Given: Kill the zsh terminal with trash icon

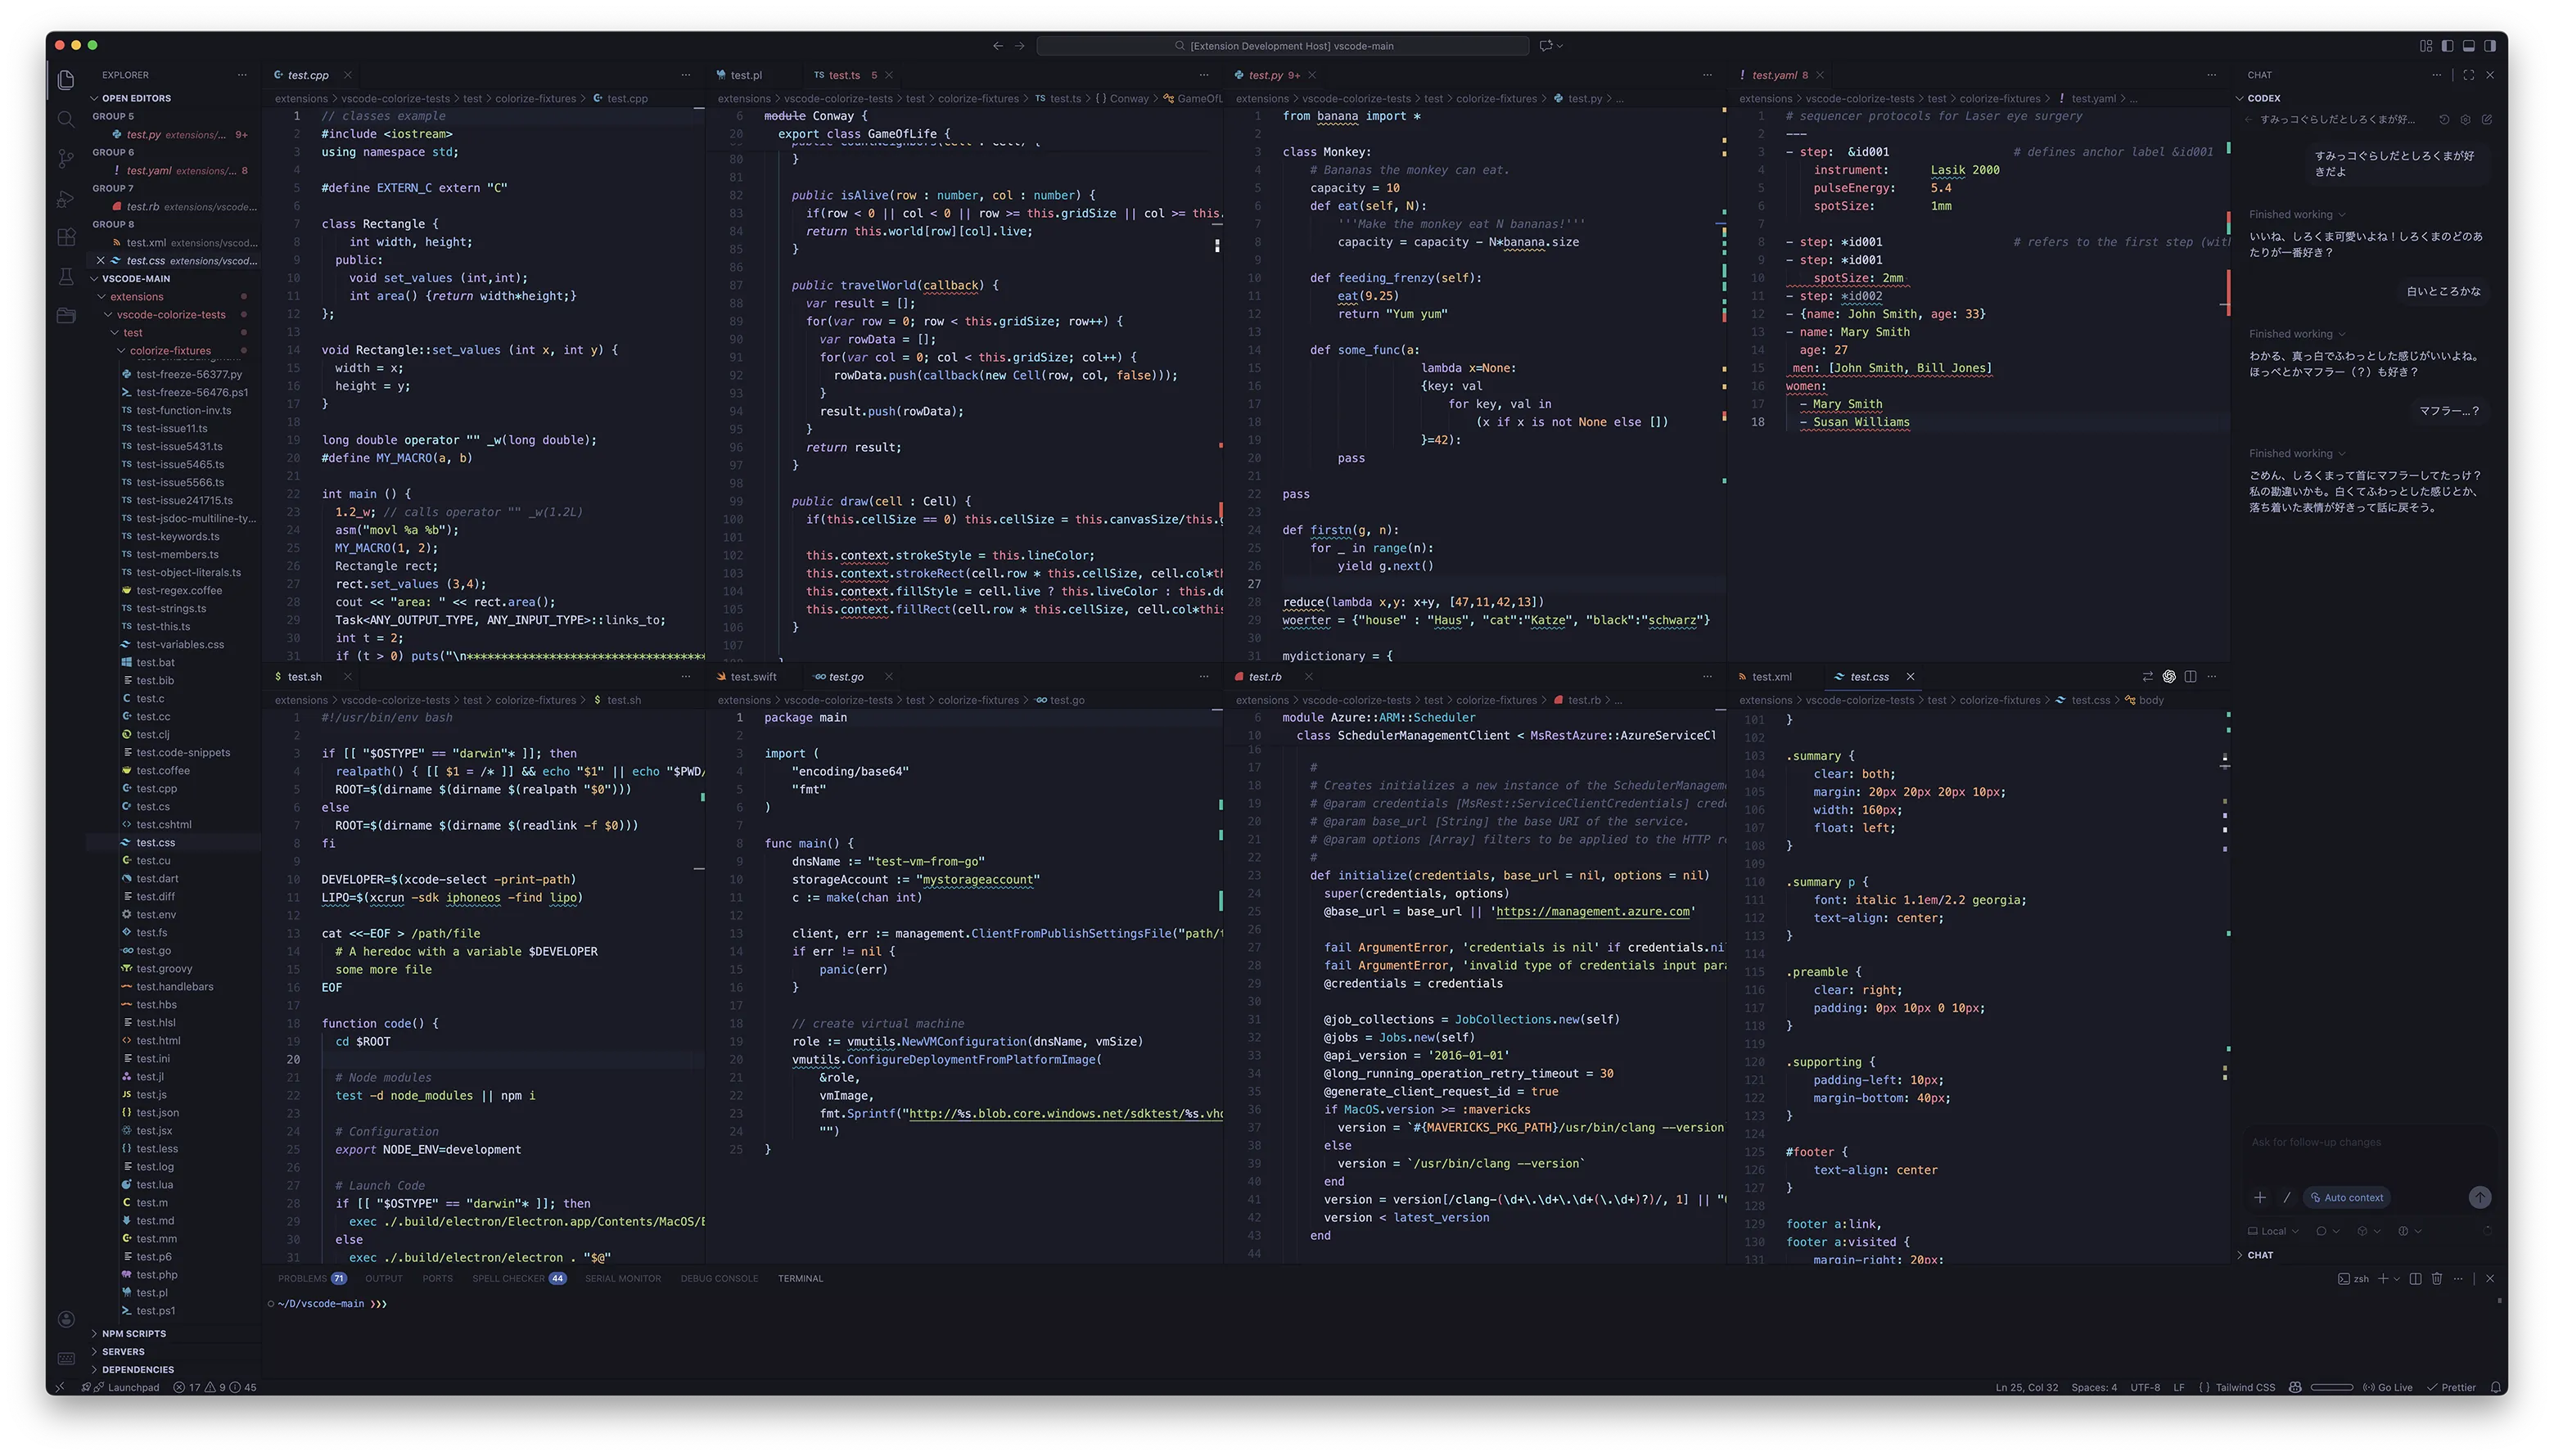Looking at the screenshot, I should click(2437, 1278).
